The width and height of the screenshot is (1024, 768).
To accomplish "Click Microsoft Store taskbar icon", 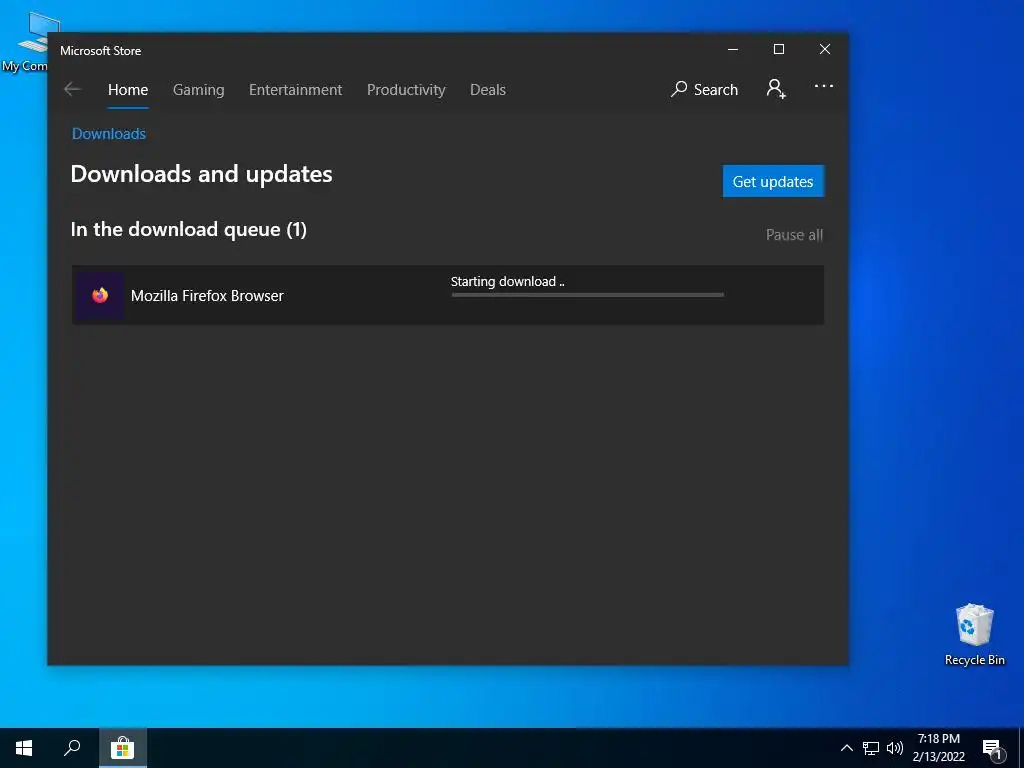I will tap(122, 748).
